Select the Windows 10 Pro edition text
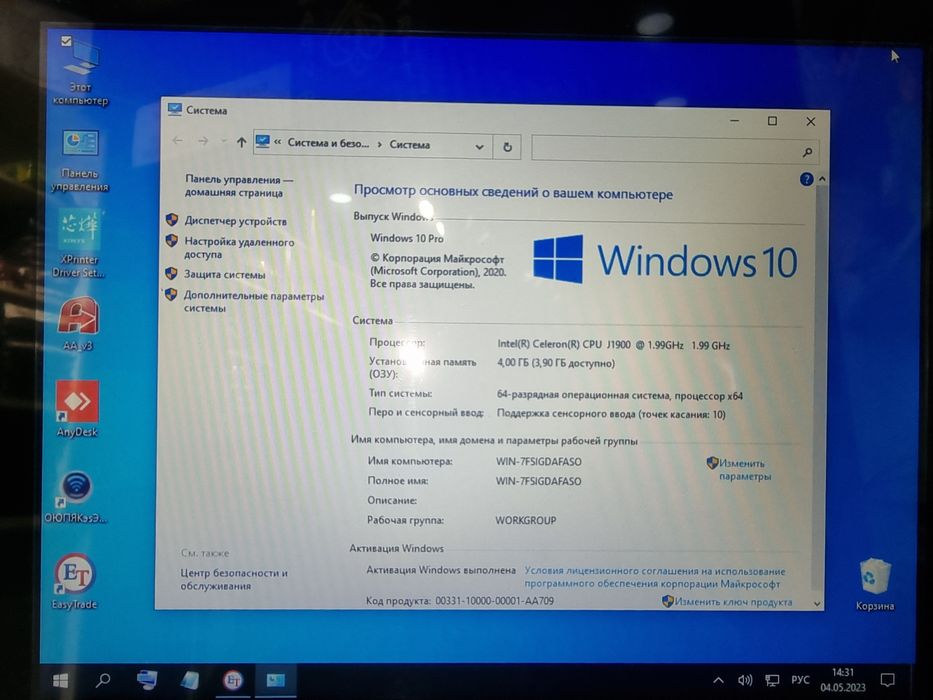The width and height of the screenshot is (933, 700). click(406, 238)
